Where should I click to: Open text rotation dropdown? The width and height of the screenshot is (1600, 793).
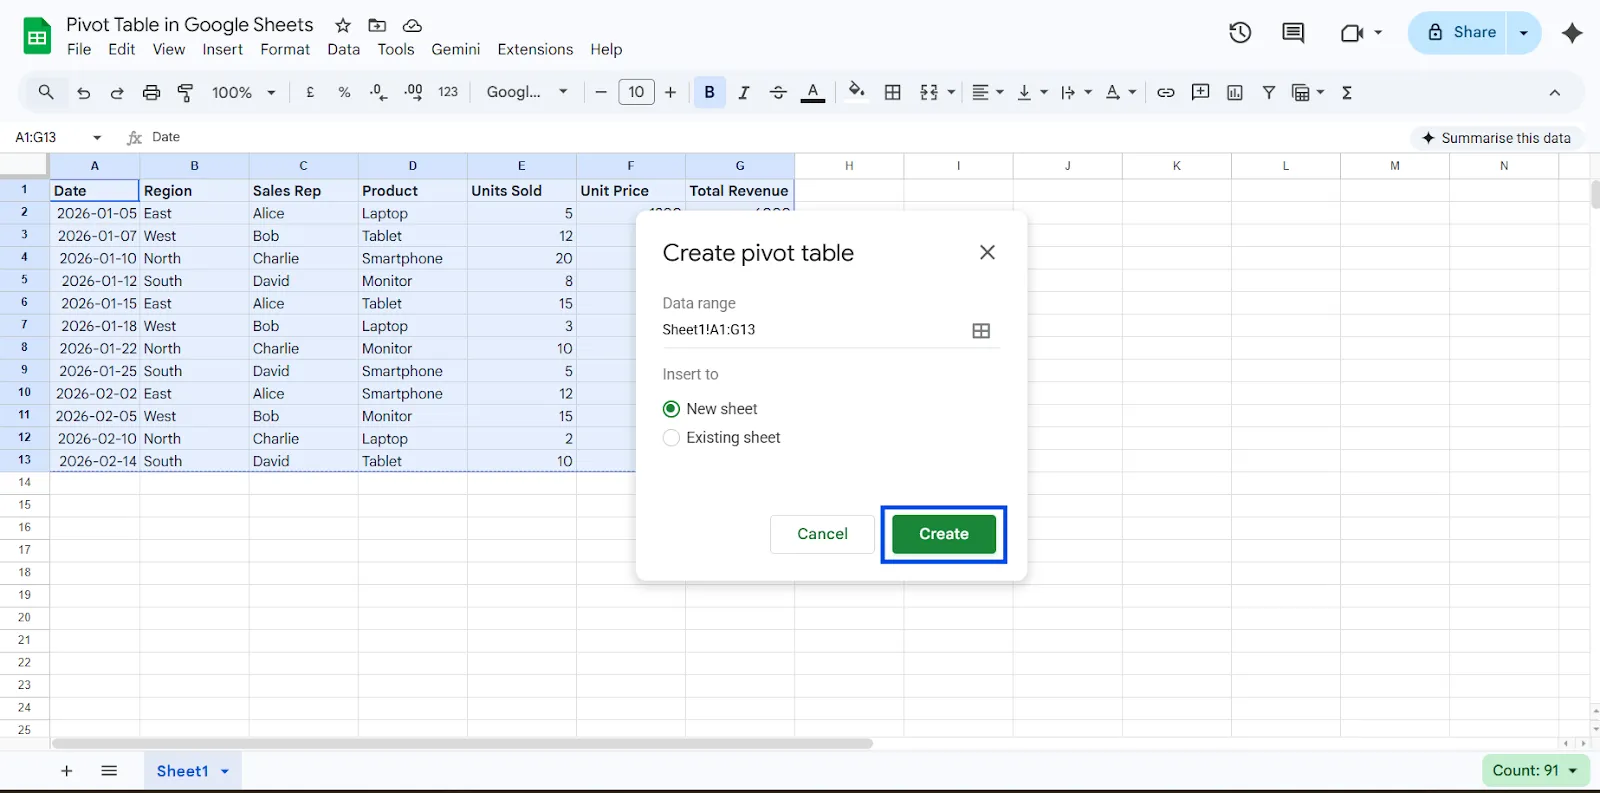1121,92
